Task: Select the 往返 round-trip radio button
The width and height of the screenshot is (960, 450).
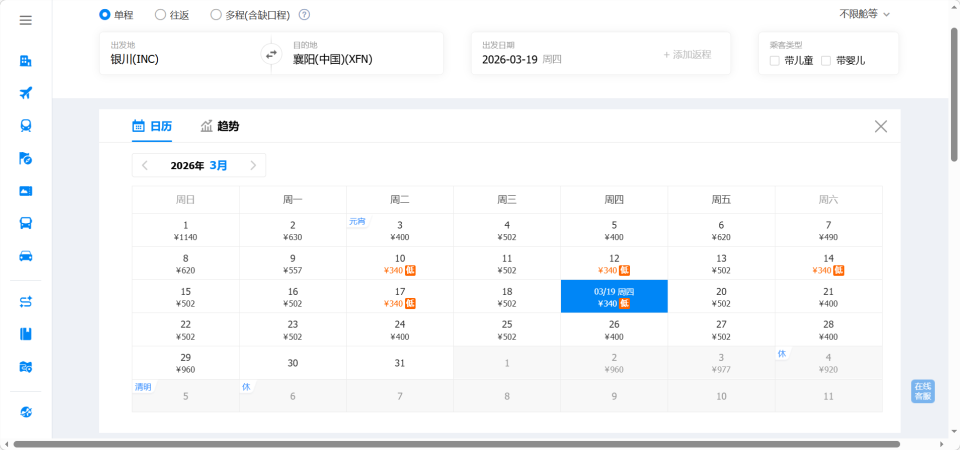Action: (x=160, y=15)
